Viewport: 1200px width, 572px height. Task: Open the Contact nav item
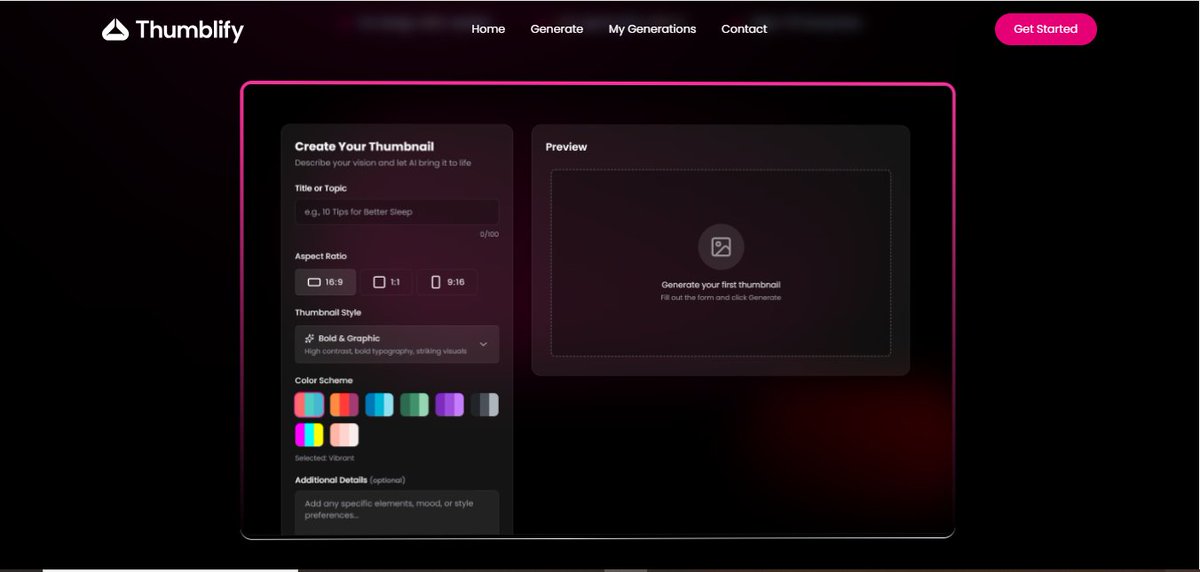[744, 29]
